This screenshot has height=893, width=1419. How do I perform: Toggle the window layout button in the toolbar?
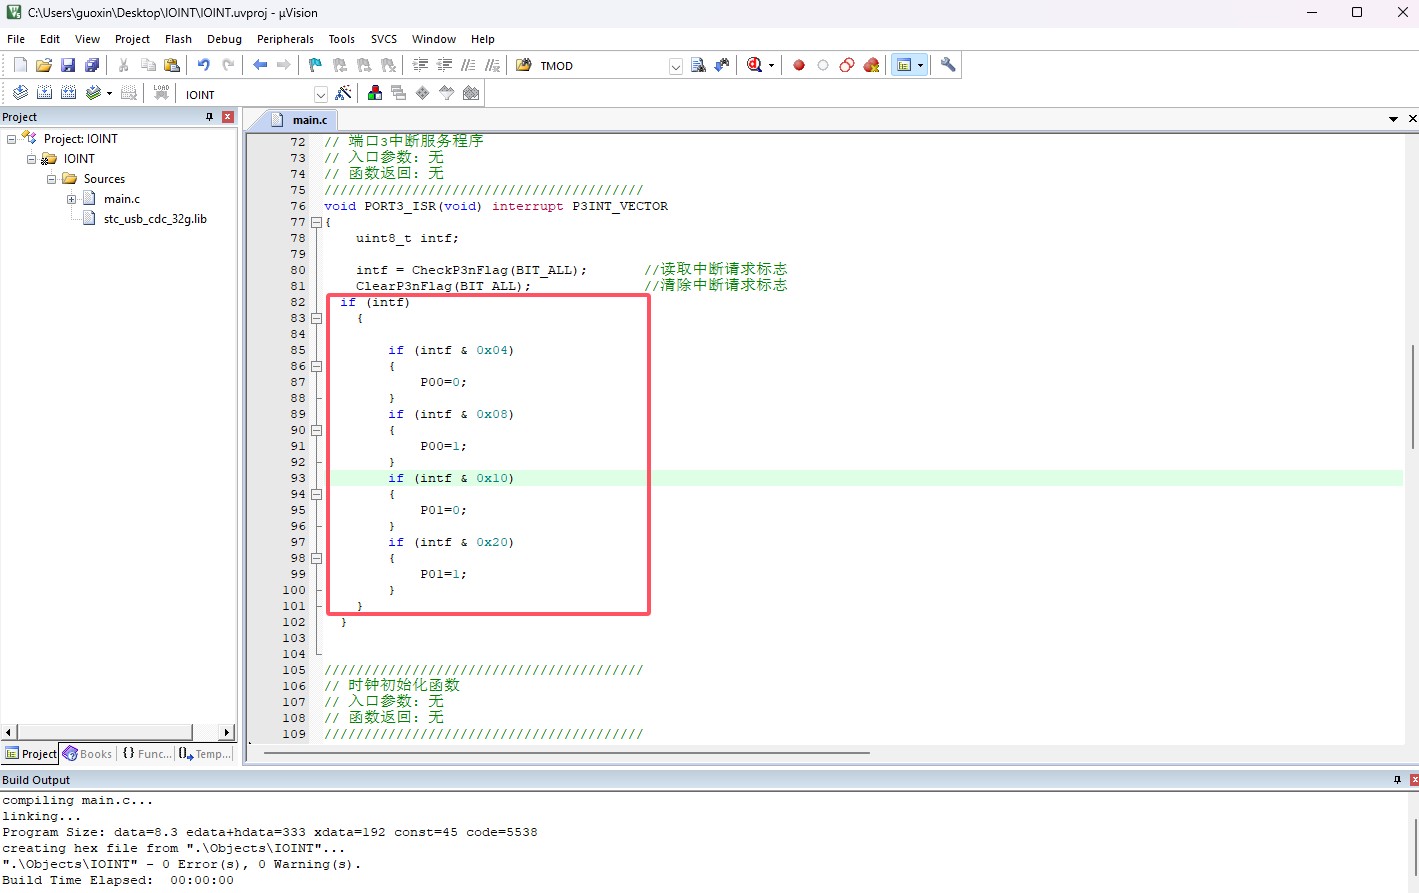tap(904, 65)
